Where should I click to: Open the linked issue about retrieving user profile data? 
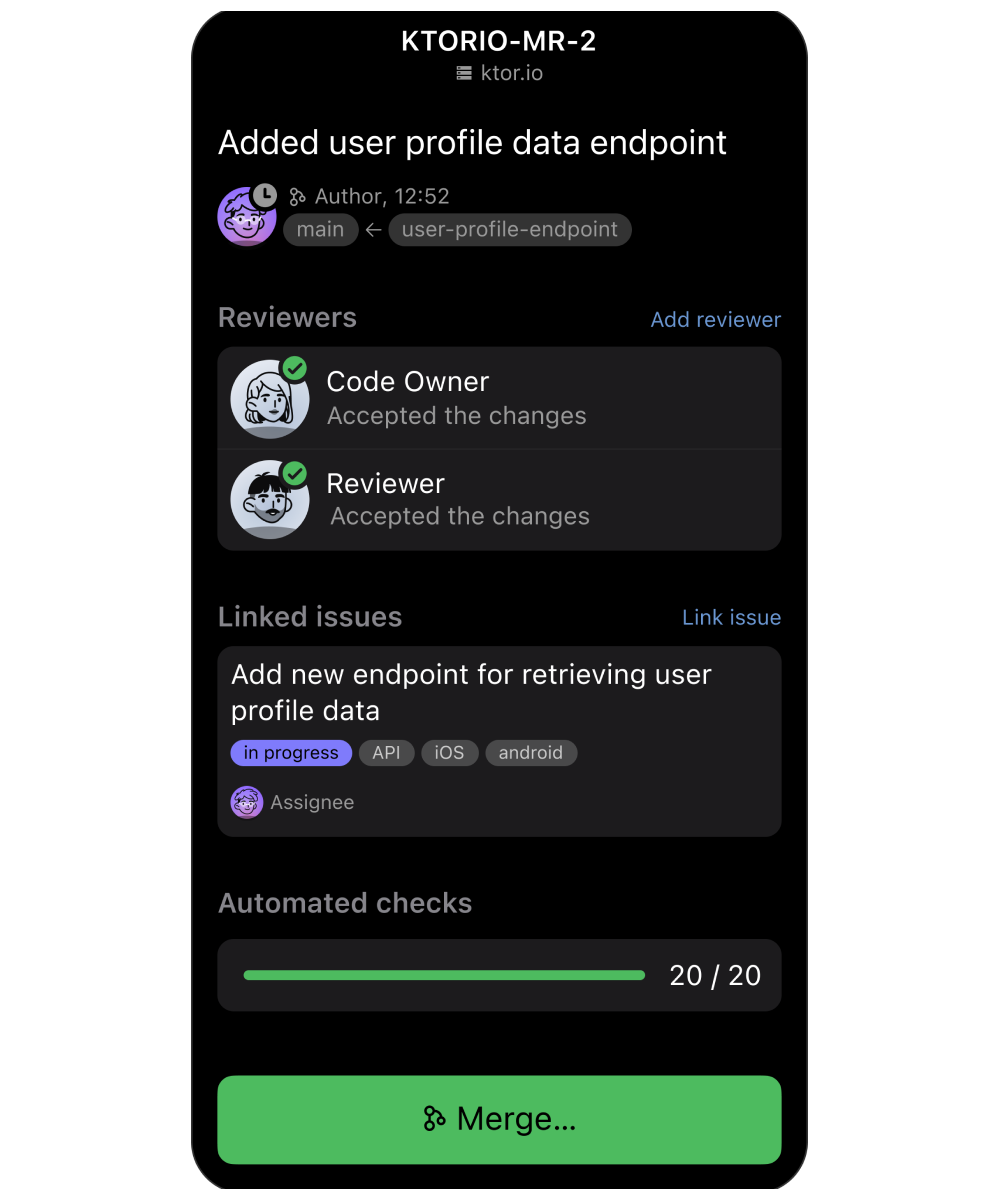point(499,741)
